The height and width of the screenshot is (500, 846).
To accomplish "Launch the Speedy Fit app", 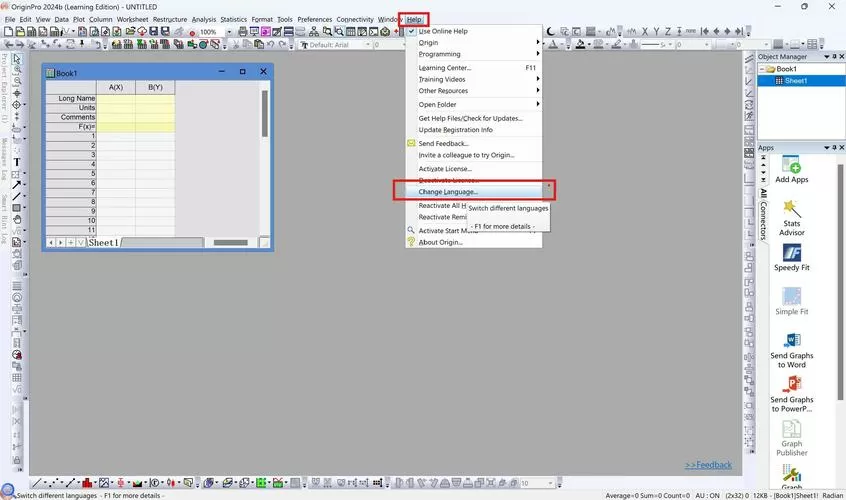I will point(792,257).
